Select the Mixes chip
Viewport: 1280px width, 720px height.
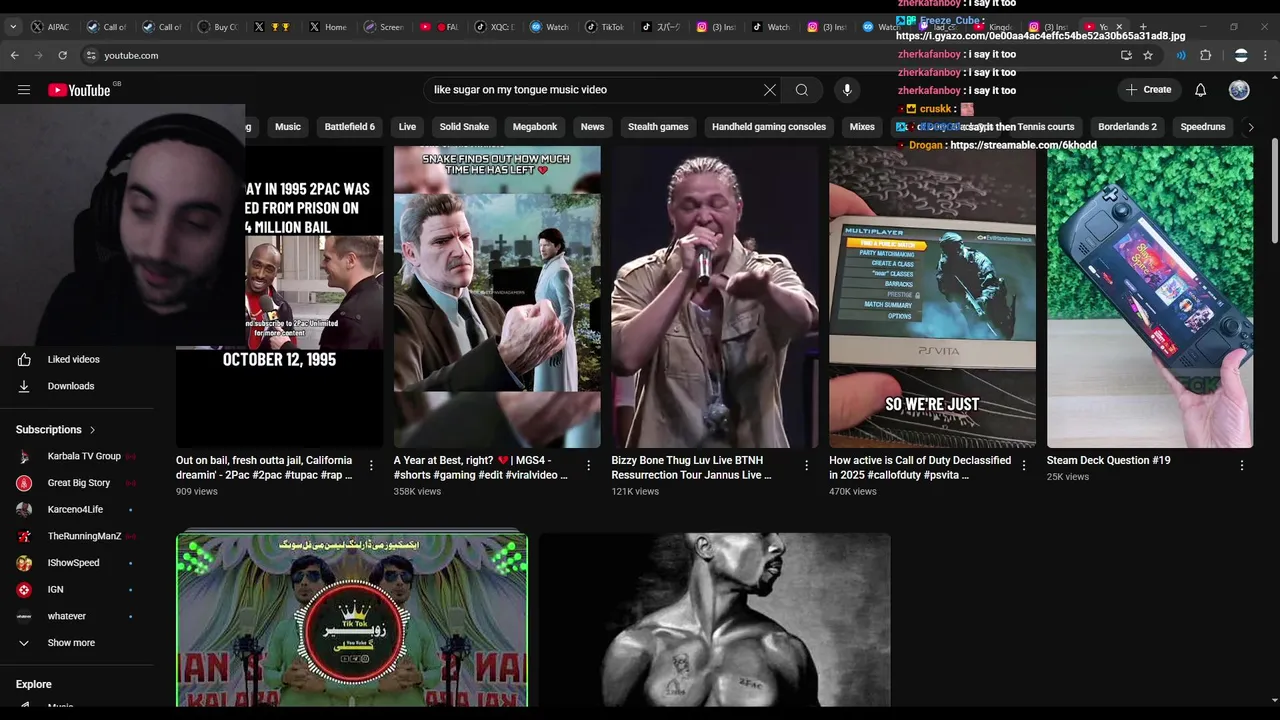tap(862, 127)
